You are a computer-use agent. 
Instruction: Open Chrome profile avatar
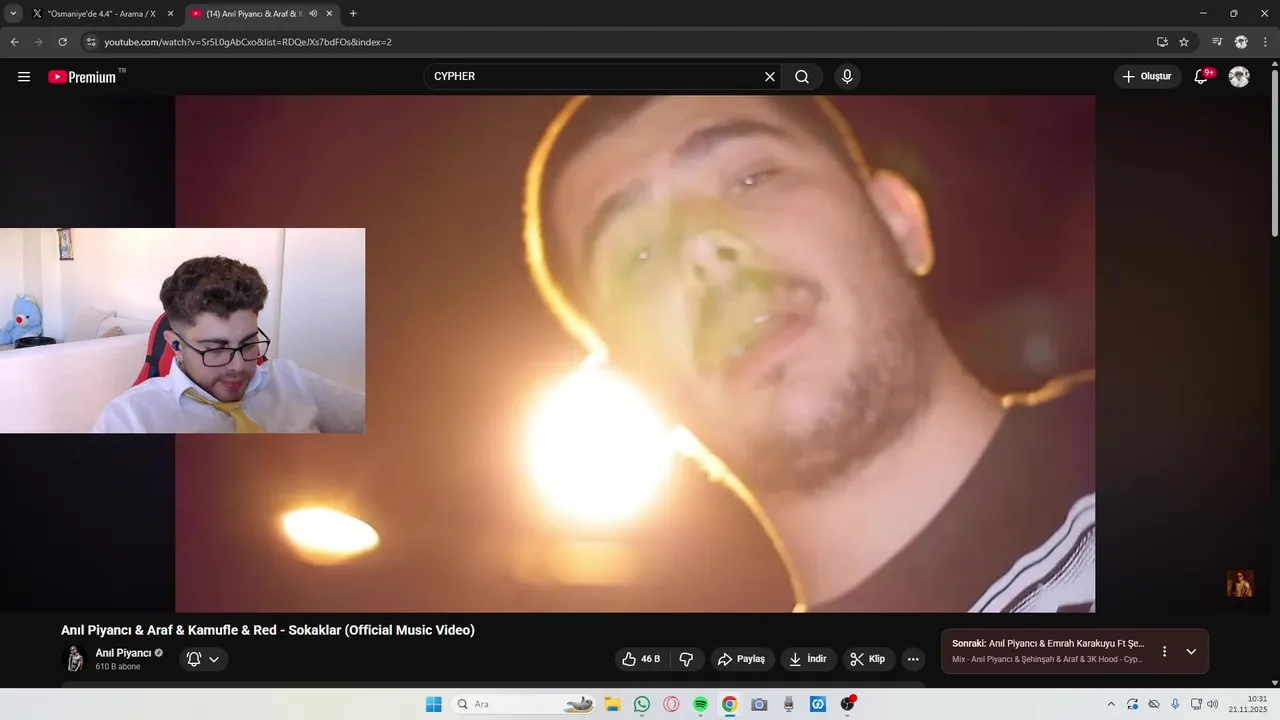click(1241, 42)
